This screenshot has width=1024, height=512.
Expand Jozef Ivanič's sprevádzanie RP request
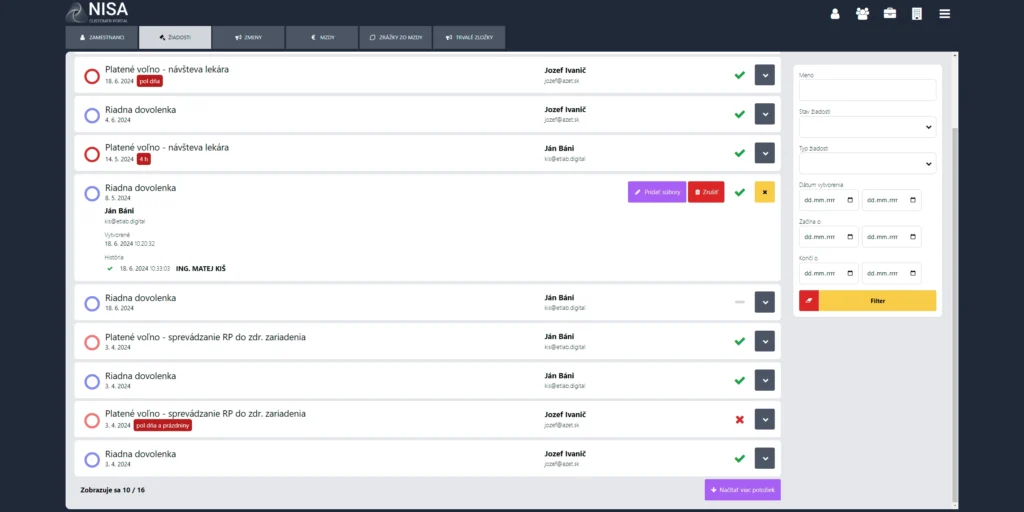(x=765, y=419)
